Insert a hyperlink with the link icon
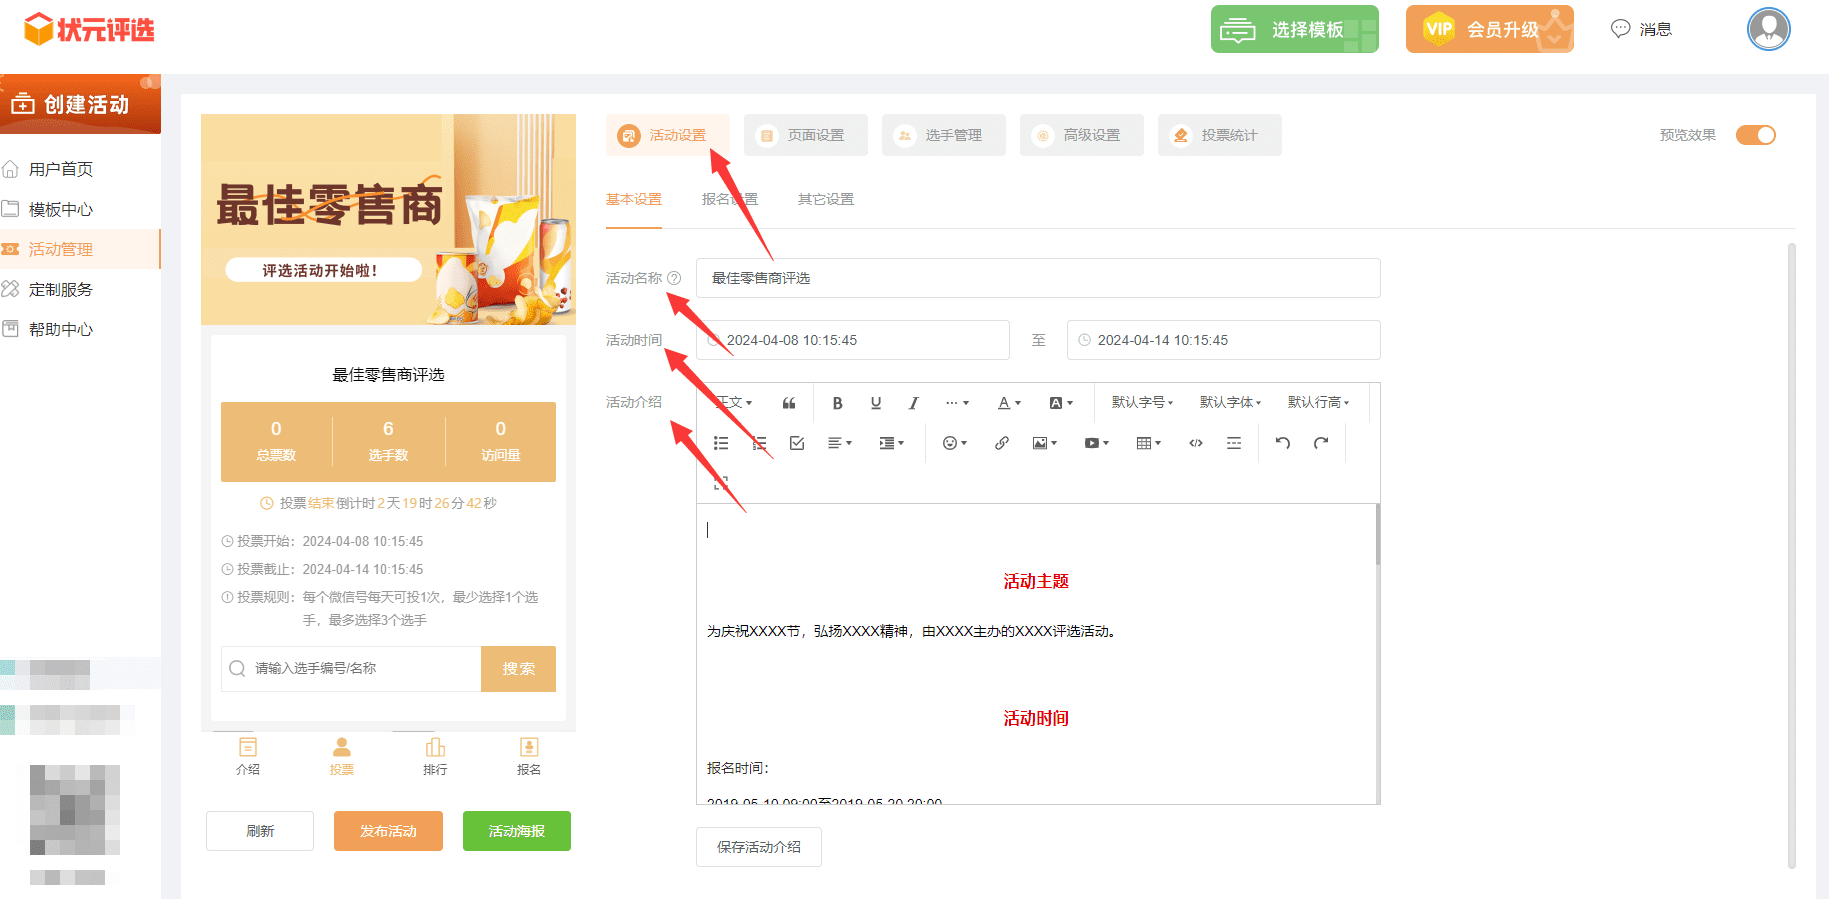The width and height of the screenshot is (1829, 899). point(1001,443)
